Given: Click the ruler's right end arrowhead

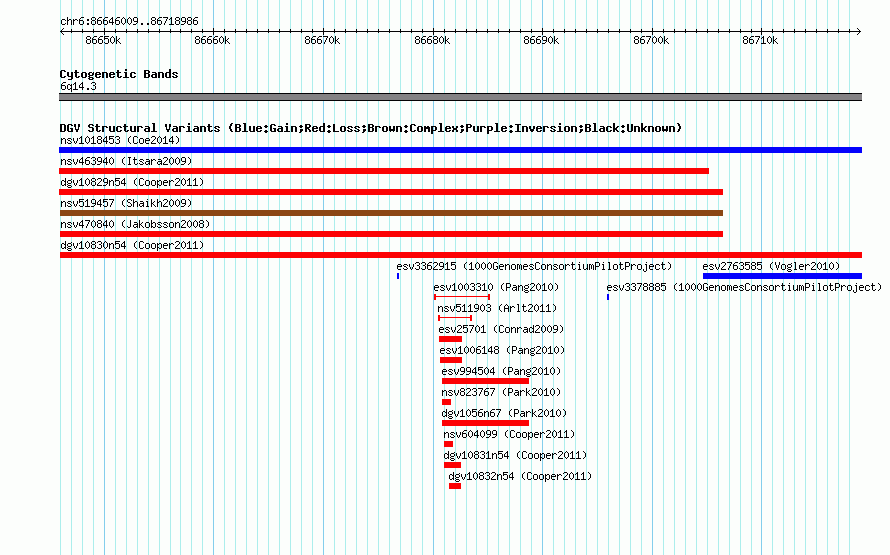Looking at the screenshot, I should pos(859,32).
